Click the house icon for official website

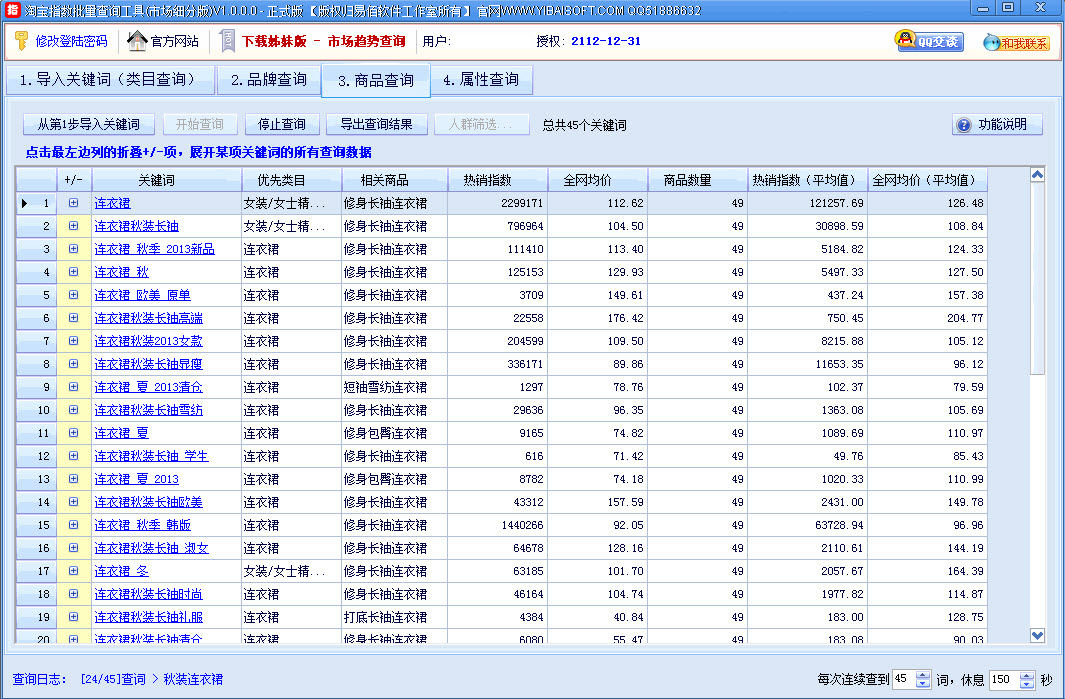coord(137,41)
